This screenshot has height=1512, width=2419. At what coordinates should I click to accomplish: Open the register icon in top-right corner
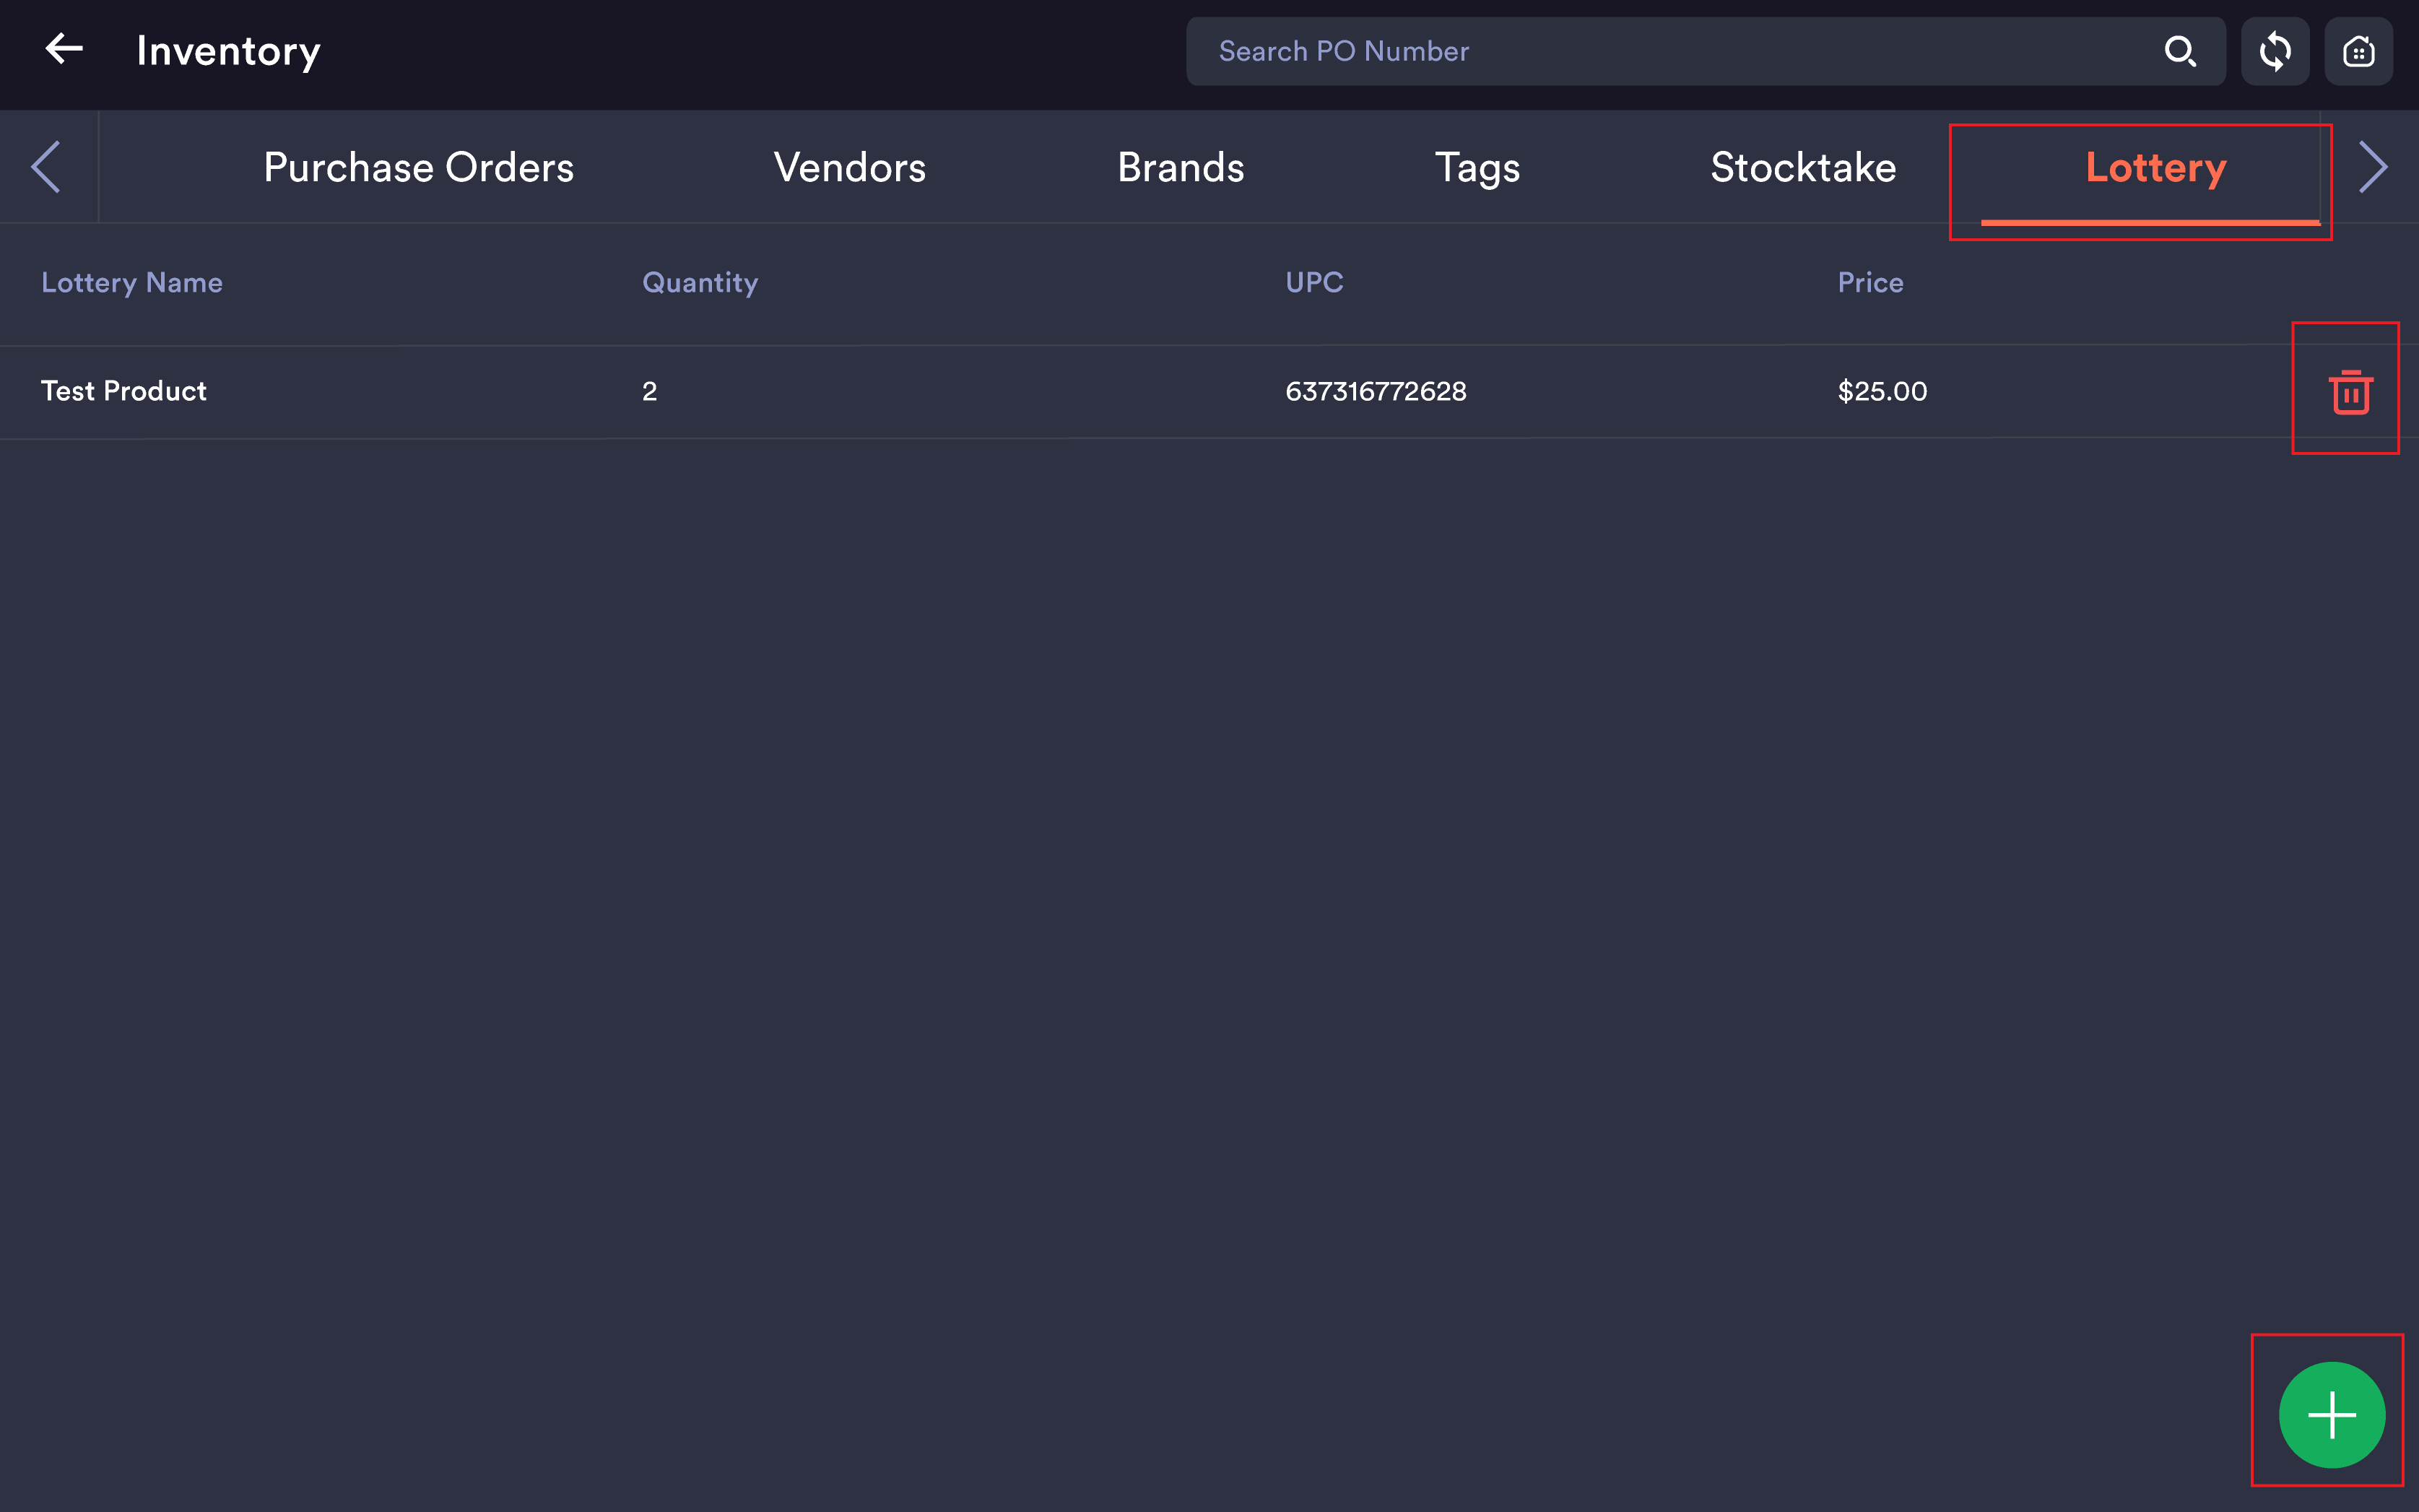(2359, 51)
